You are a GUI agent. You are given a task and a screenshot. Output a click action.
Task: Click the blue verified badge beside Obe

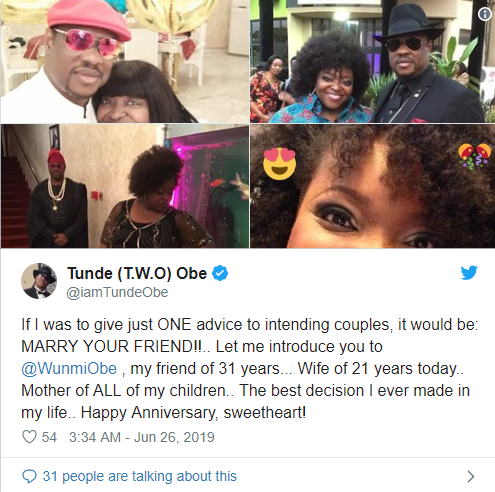click(x=220, y=273)
